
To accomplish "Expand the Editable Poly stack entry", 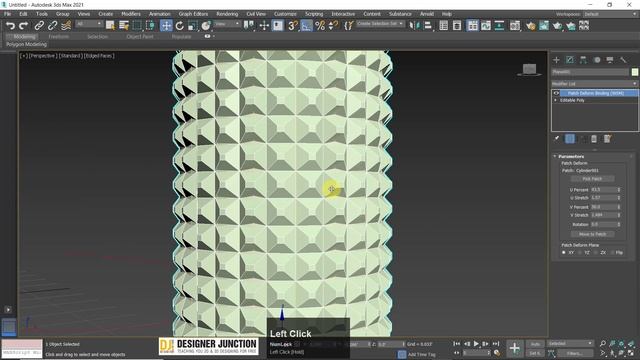I will (556, 100).
